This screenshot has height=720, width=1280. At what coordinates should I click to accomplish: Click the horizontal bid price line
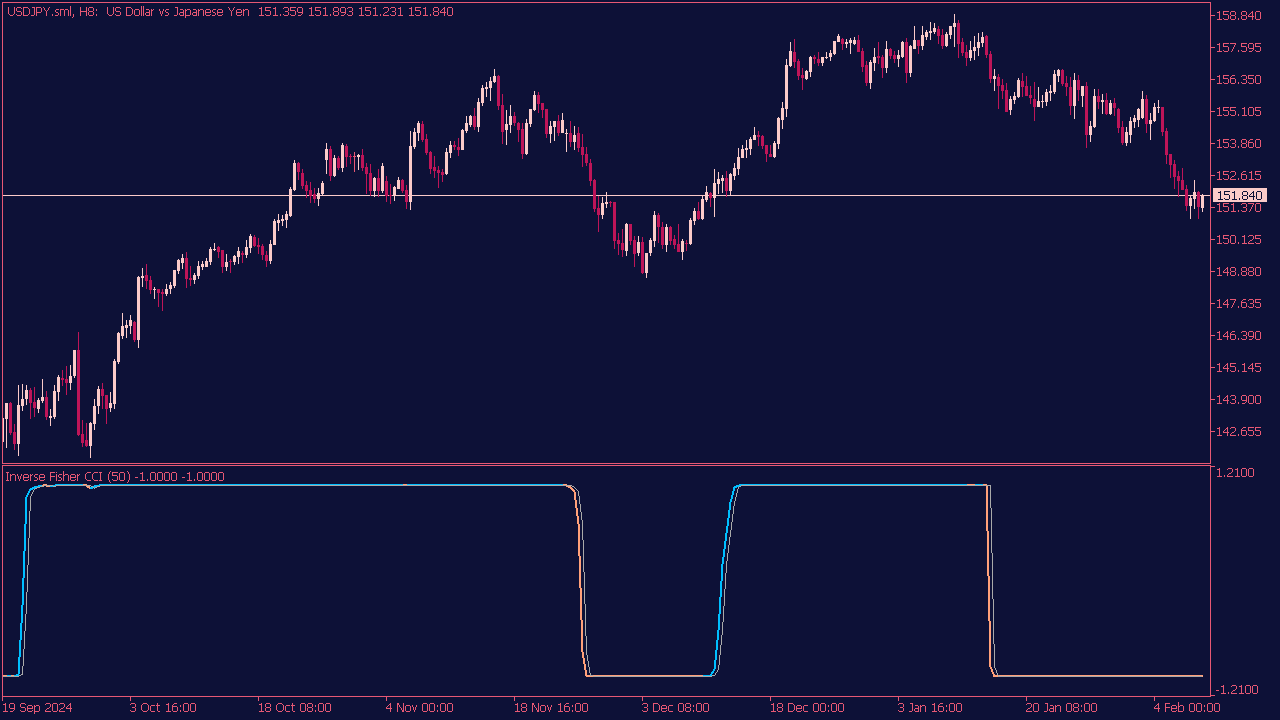click(500, 195)
